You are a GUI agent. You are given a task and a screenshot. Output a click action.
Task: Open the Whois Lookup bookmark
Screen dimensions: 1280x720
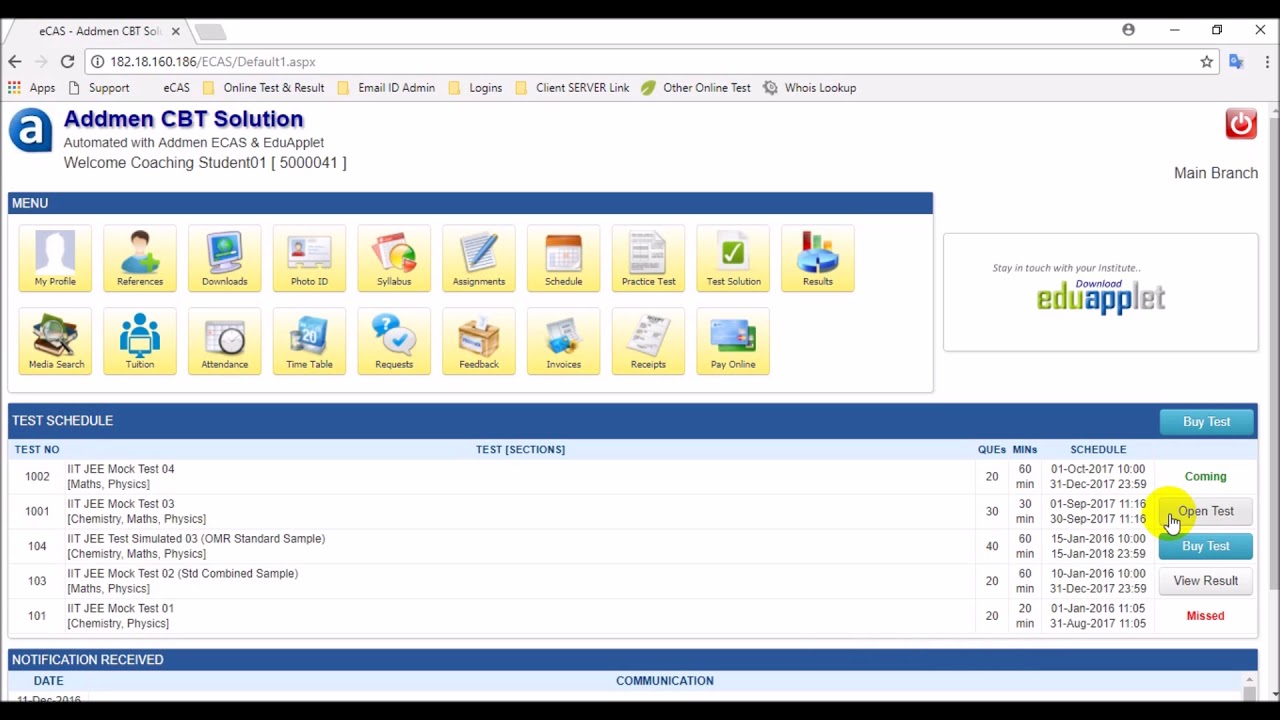coord(810,88)
